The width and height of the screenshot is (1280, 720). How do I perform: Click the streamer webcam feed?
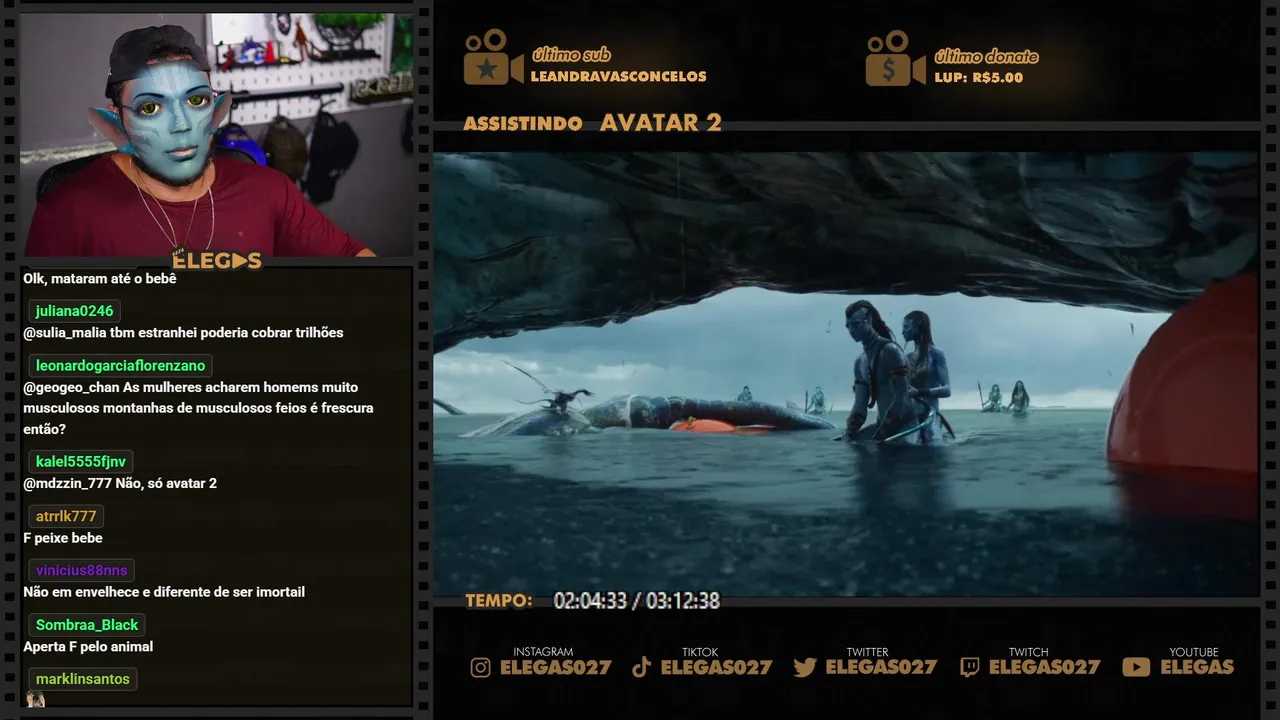pos(216,135)
